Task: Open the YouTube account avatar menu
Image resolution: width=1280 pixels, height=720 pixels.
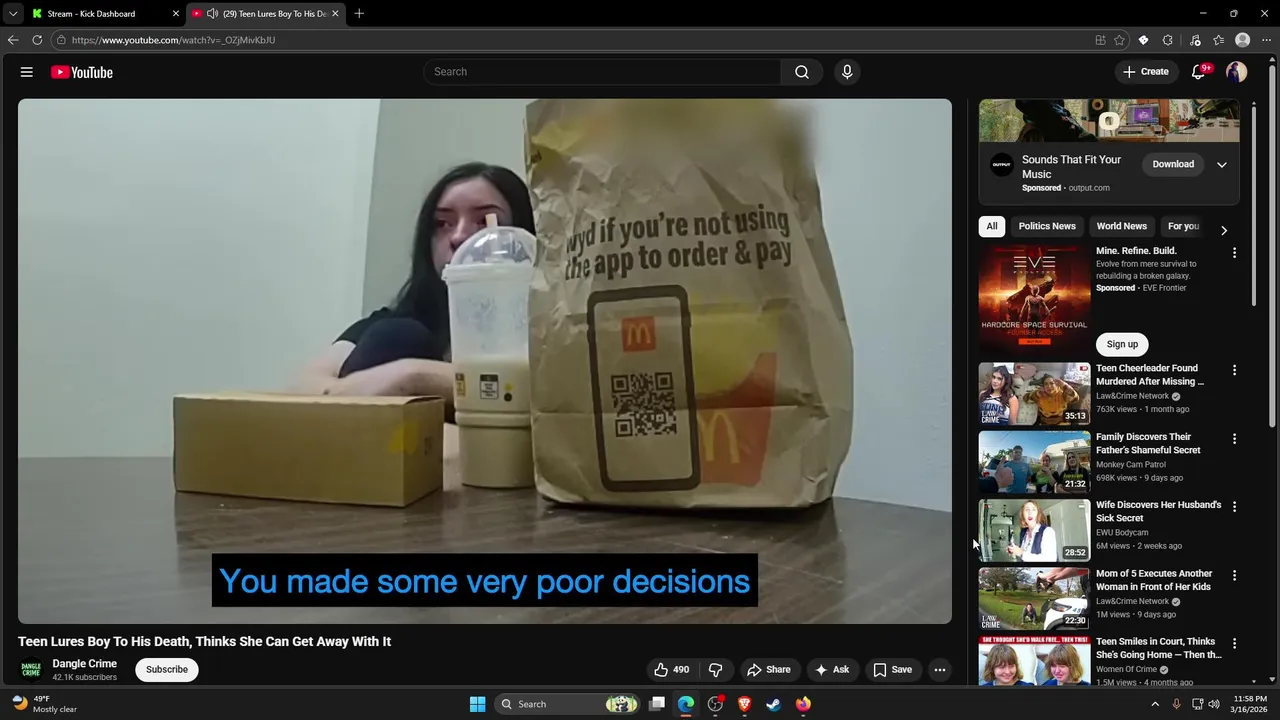Action: coord(1236,72)
